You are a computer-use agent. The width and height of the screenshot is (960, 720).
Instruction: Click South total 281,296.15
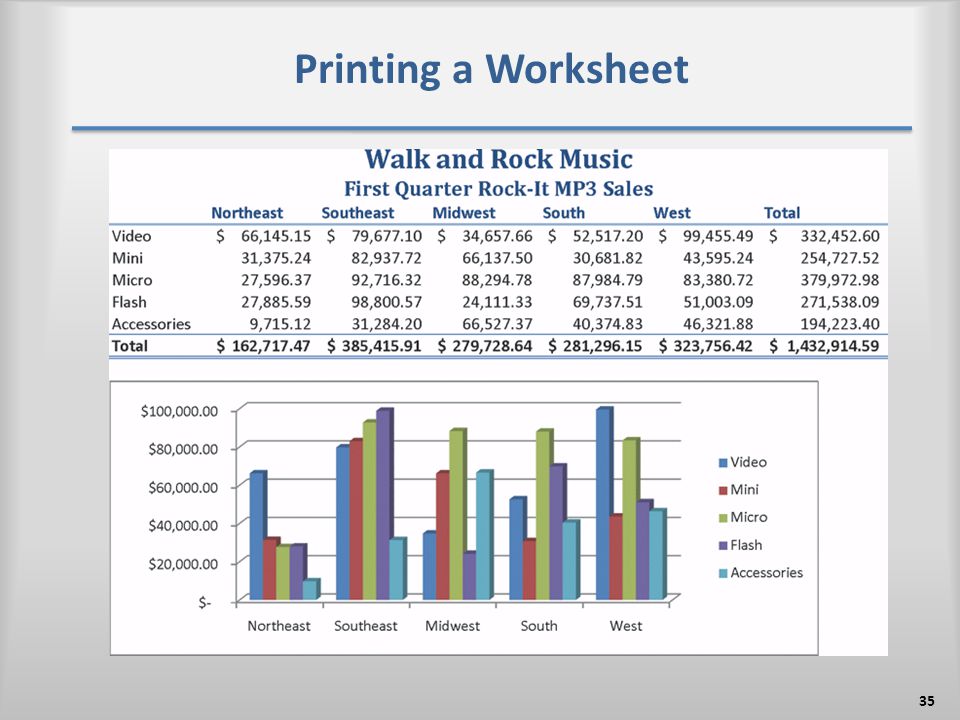(603, 347)
